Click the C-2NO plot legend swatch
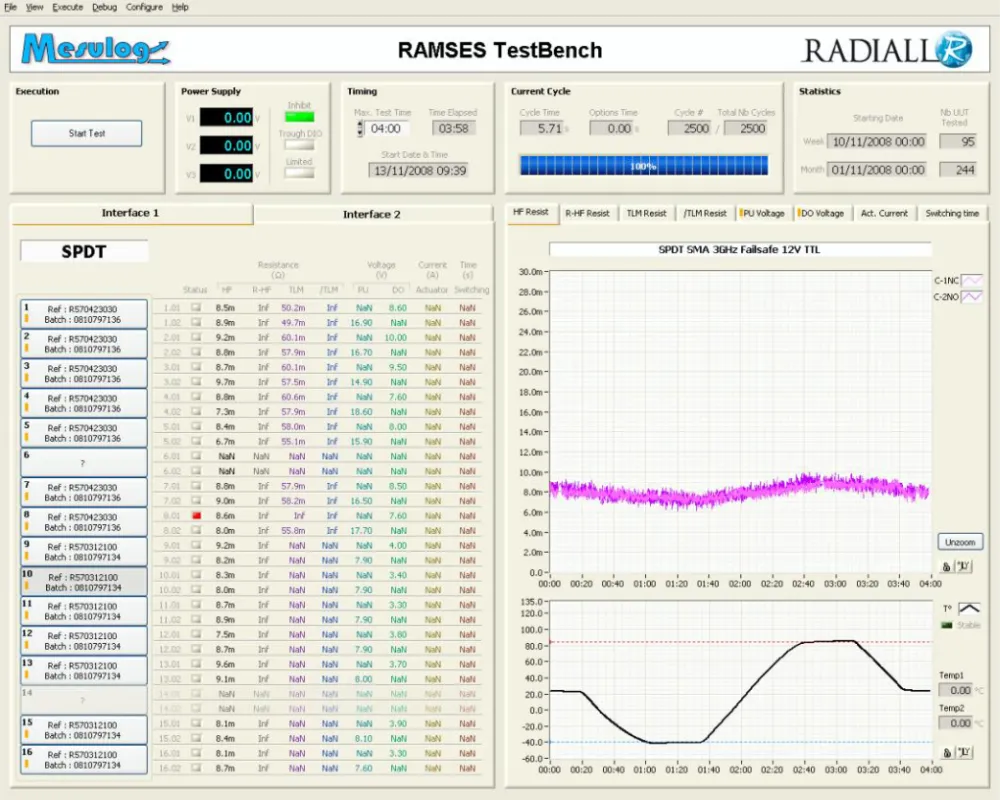This screenshot has width=1000, height=800. pyautogui.click(x=972, y=296)
